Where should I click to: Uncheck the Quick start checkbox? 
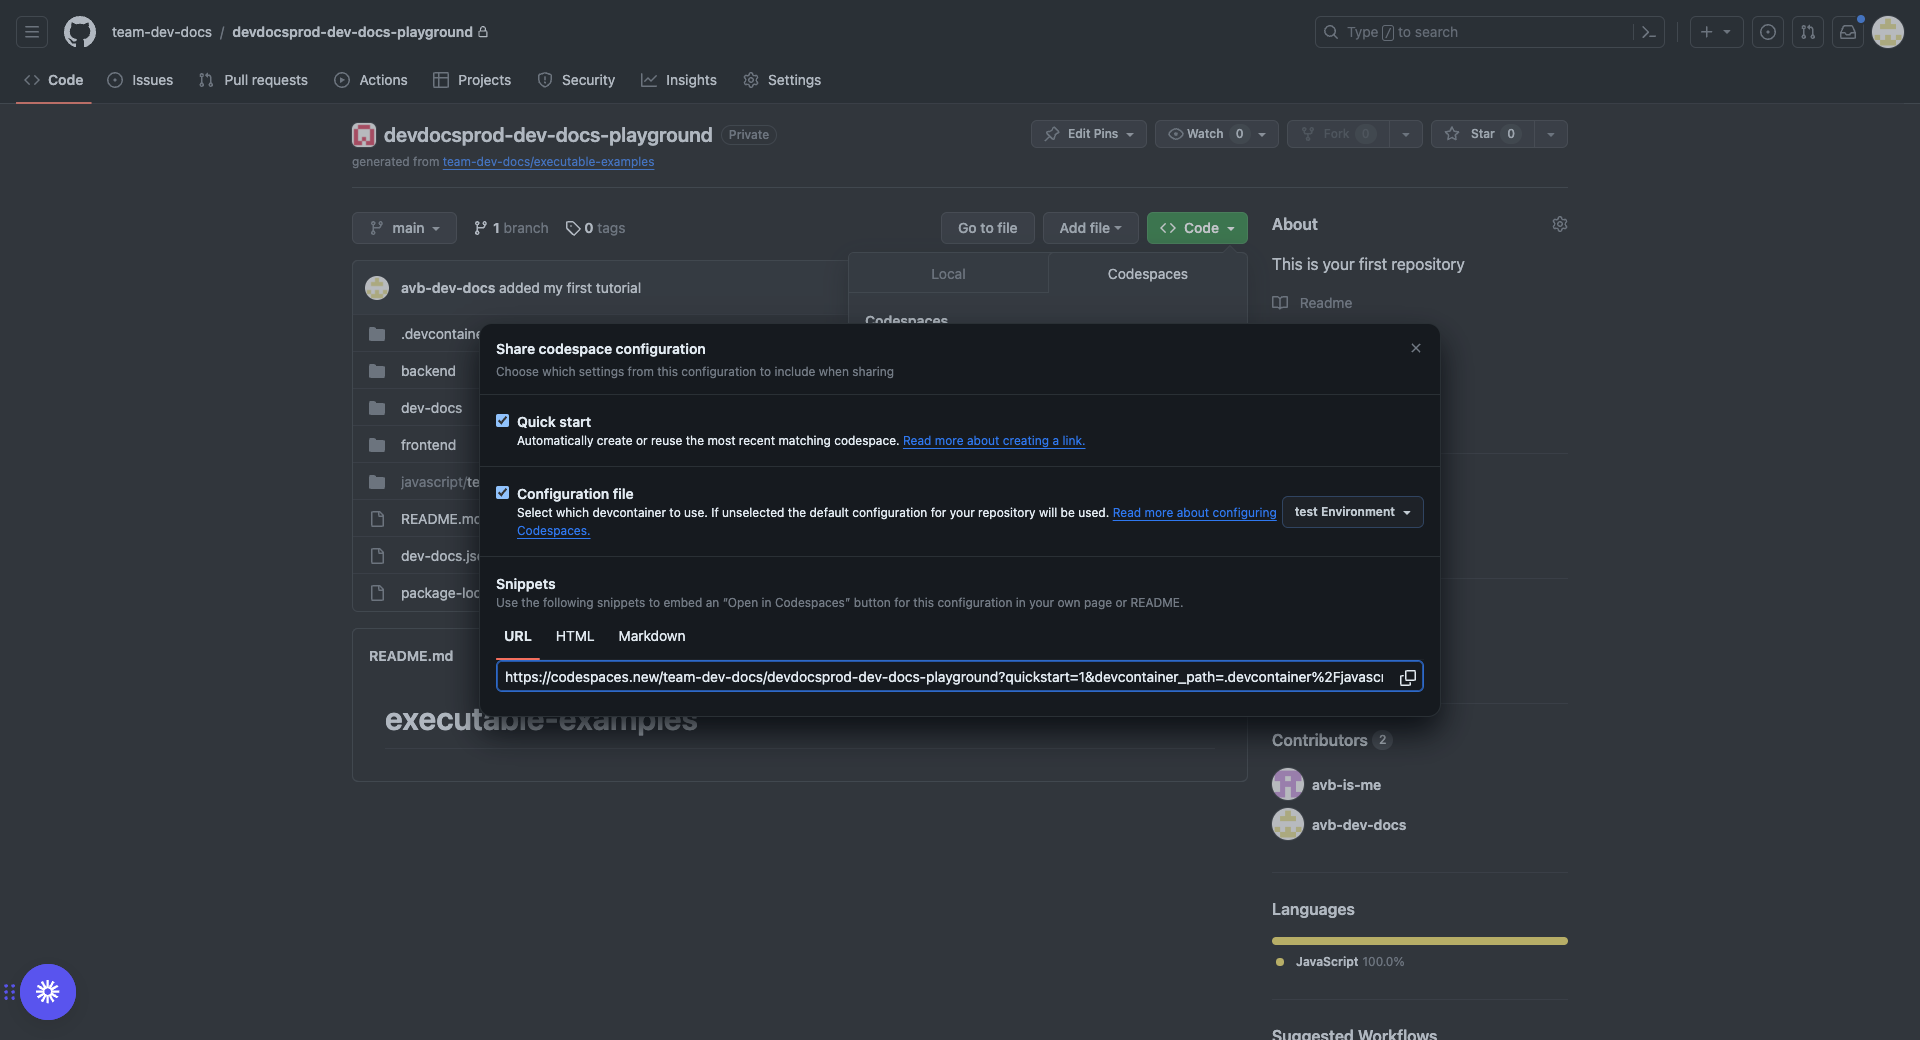pyautogui.click(x=503, y=421)
